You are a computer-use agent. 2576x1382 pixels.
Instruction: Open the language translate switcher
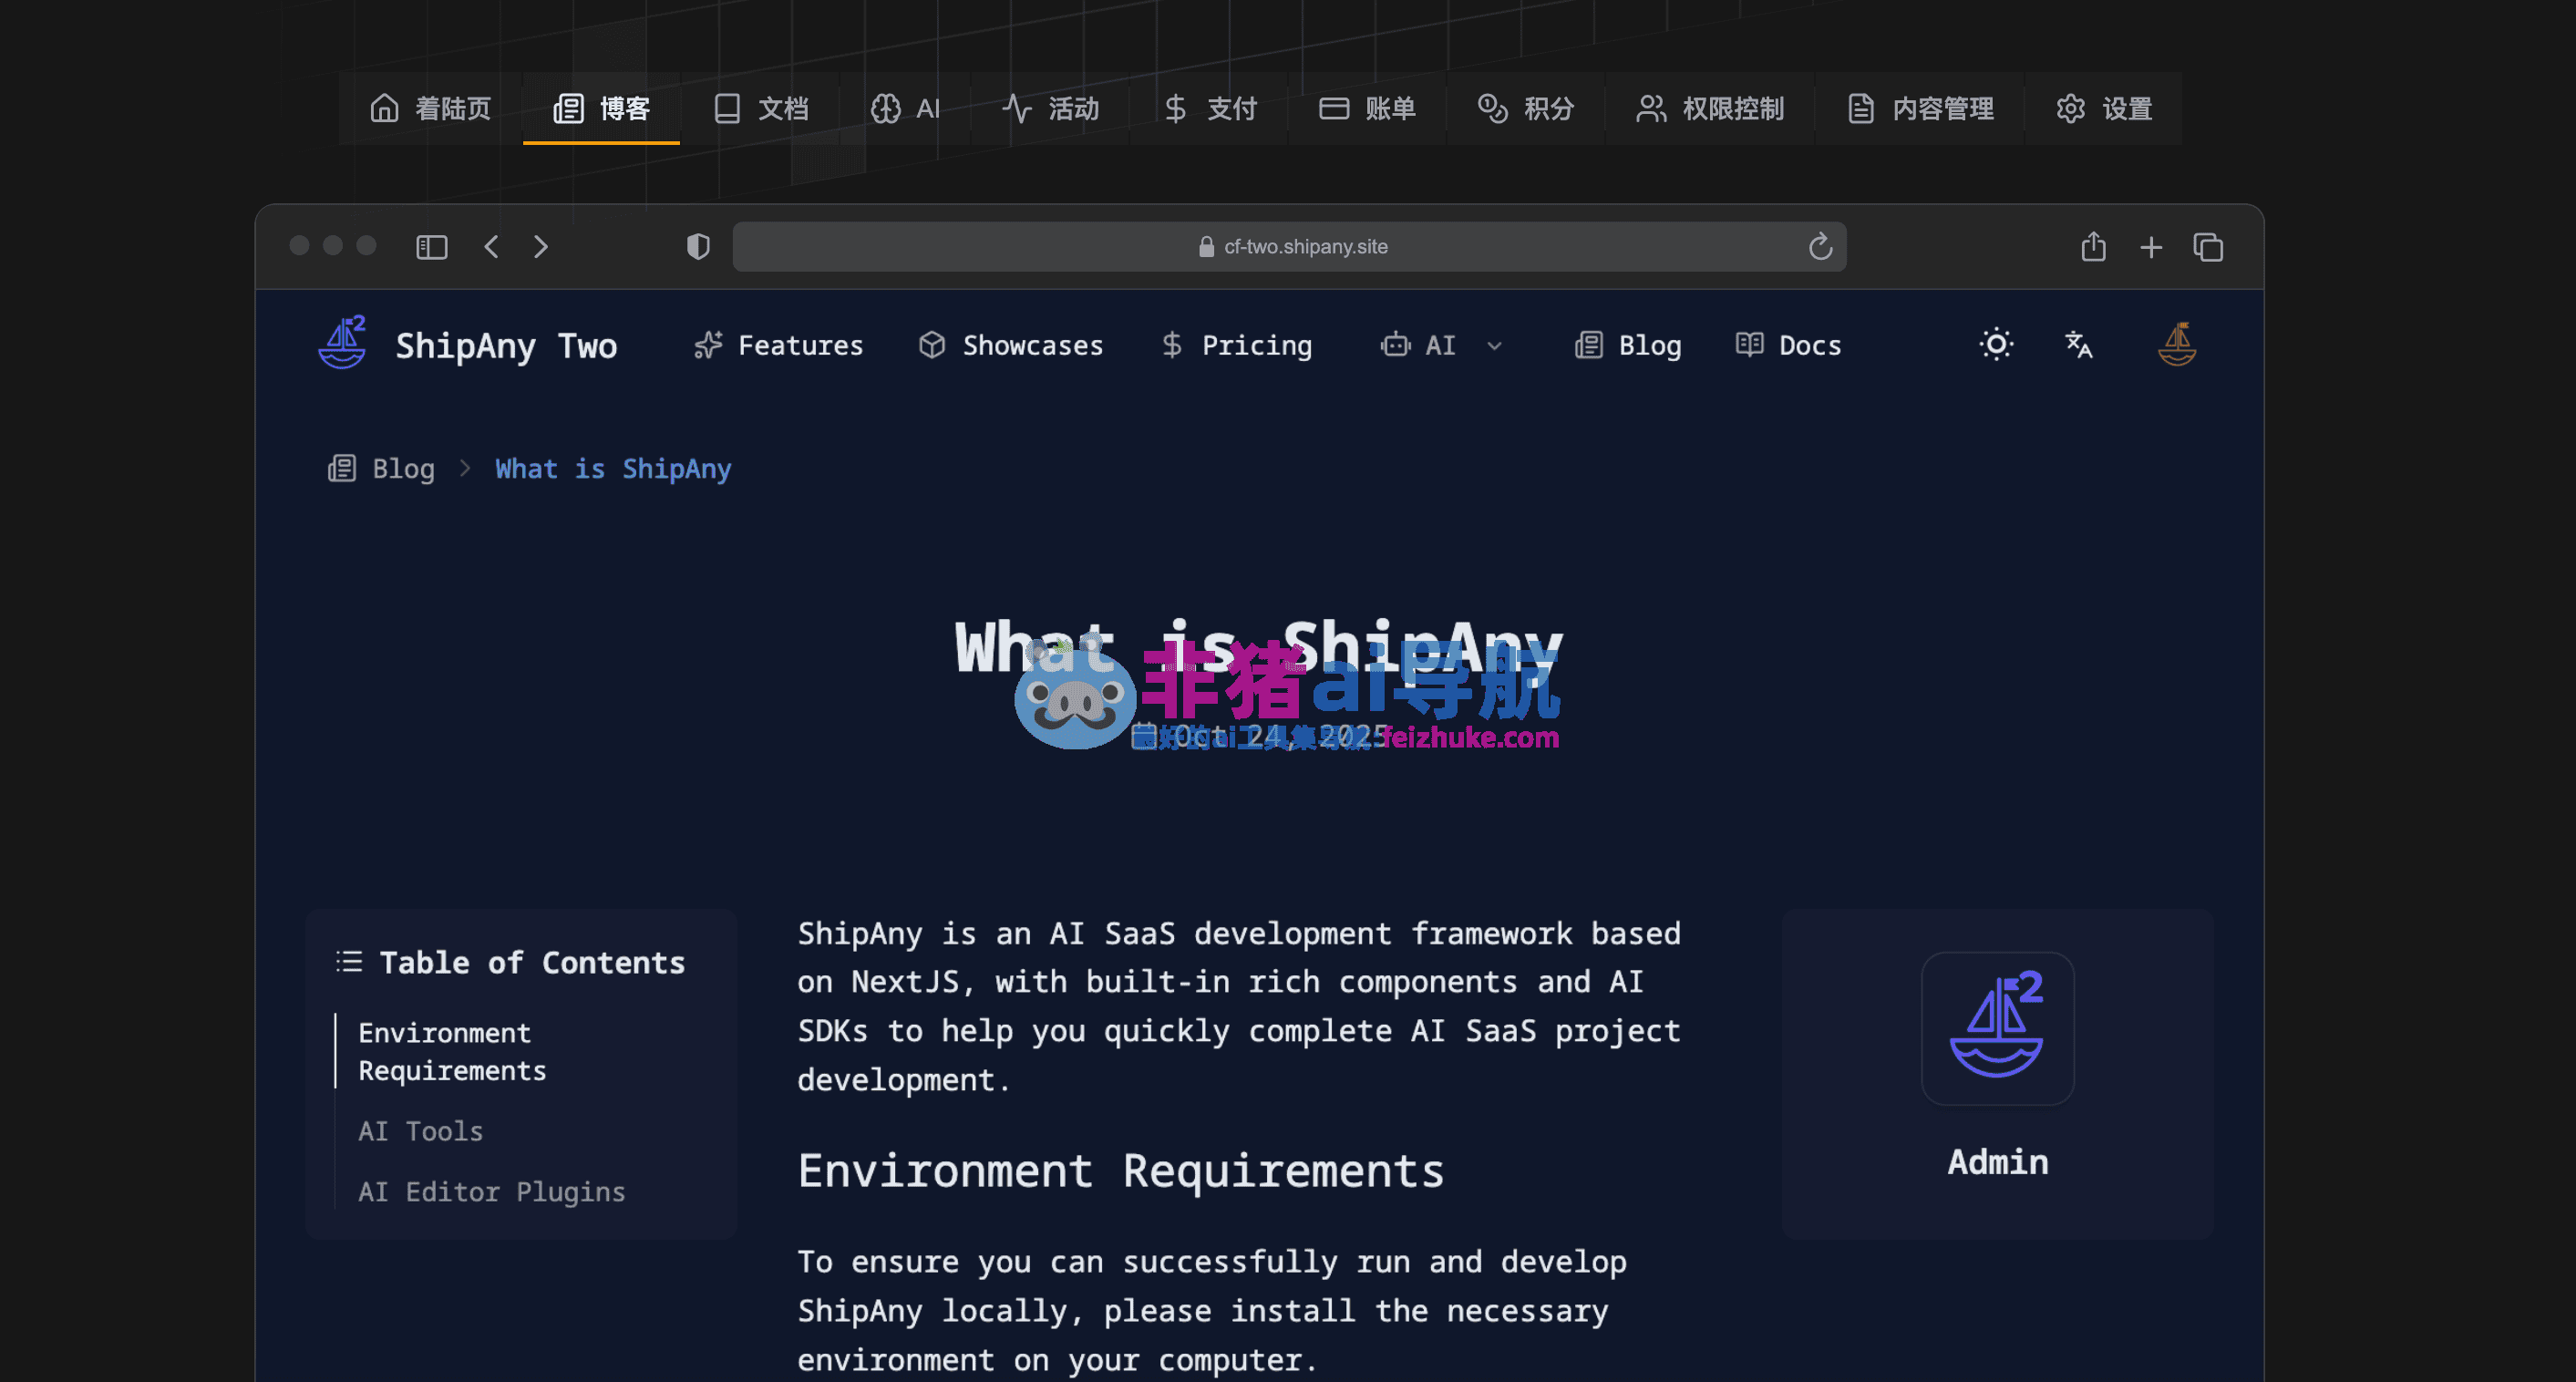point(2079,345)
